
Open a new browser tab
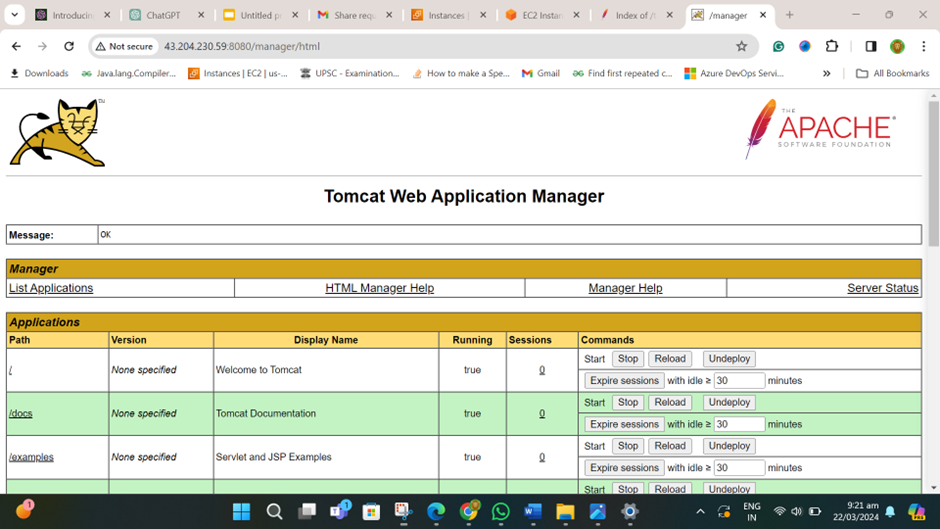pos(790,15)
